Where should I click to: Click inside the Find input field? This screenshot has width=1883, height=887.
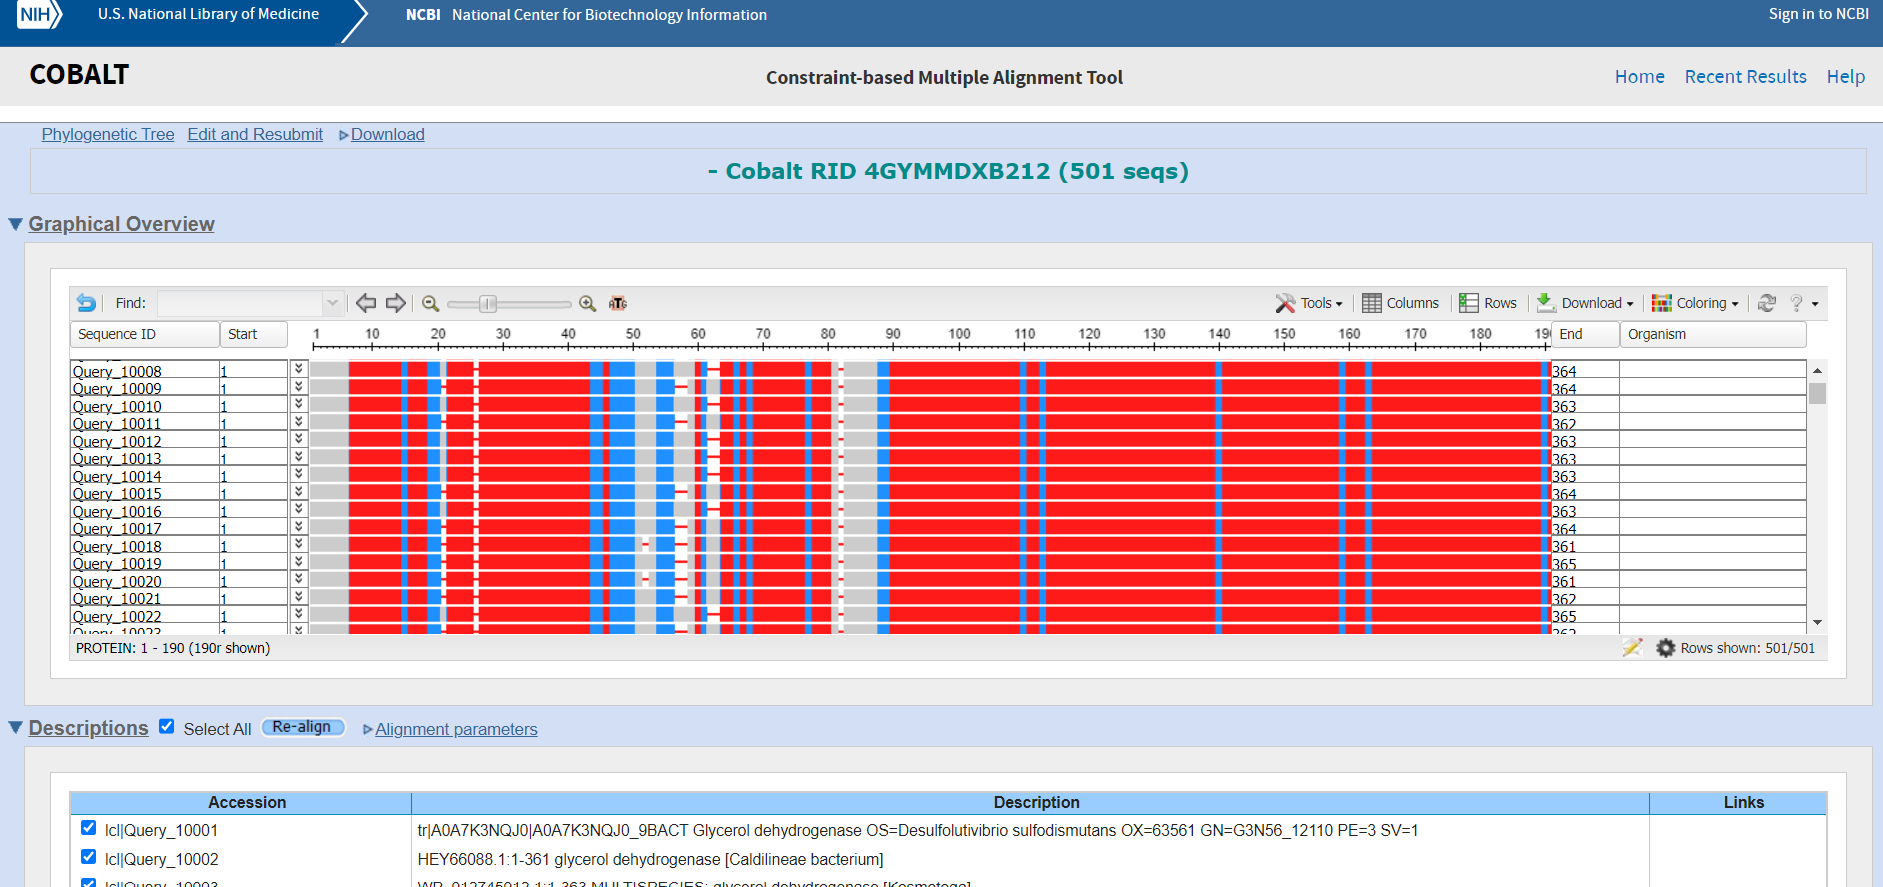coord(240,303)
